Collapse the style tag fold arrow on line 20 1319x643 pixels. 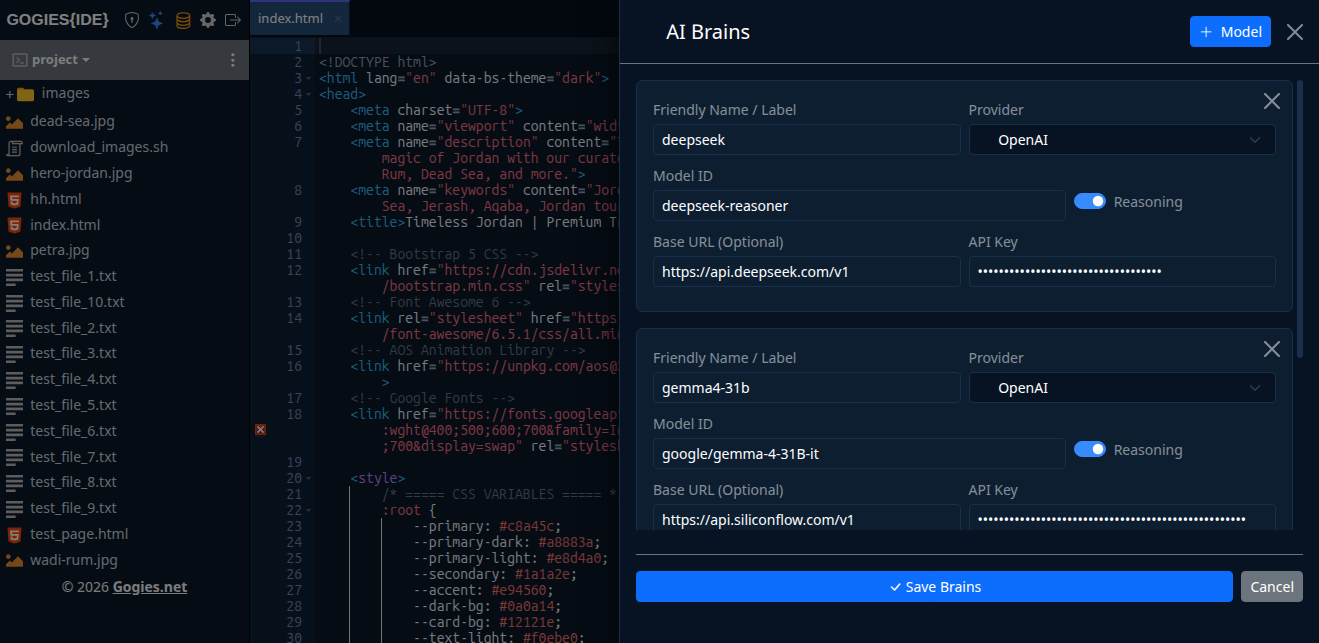(x=311, y=478)
